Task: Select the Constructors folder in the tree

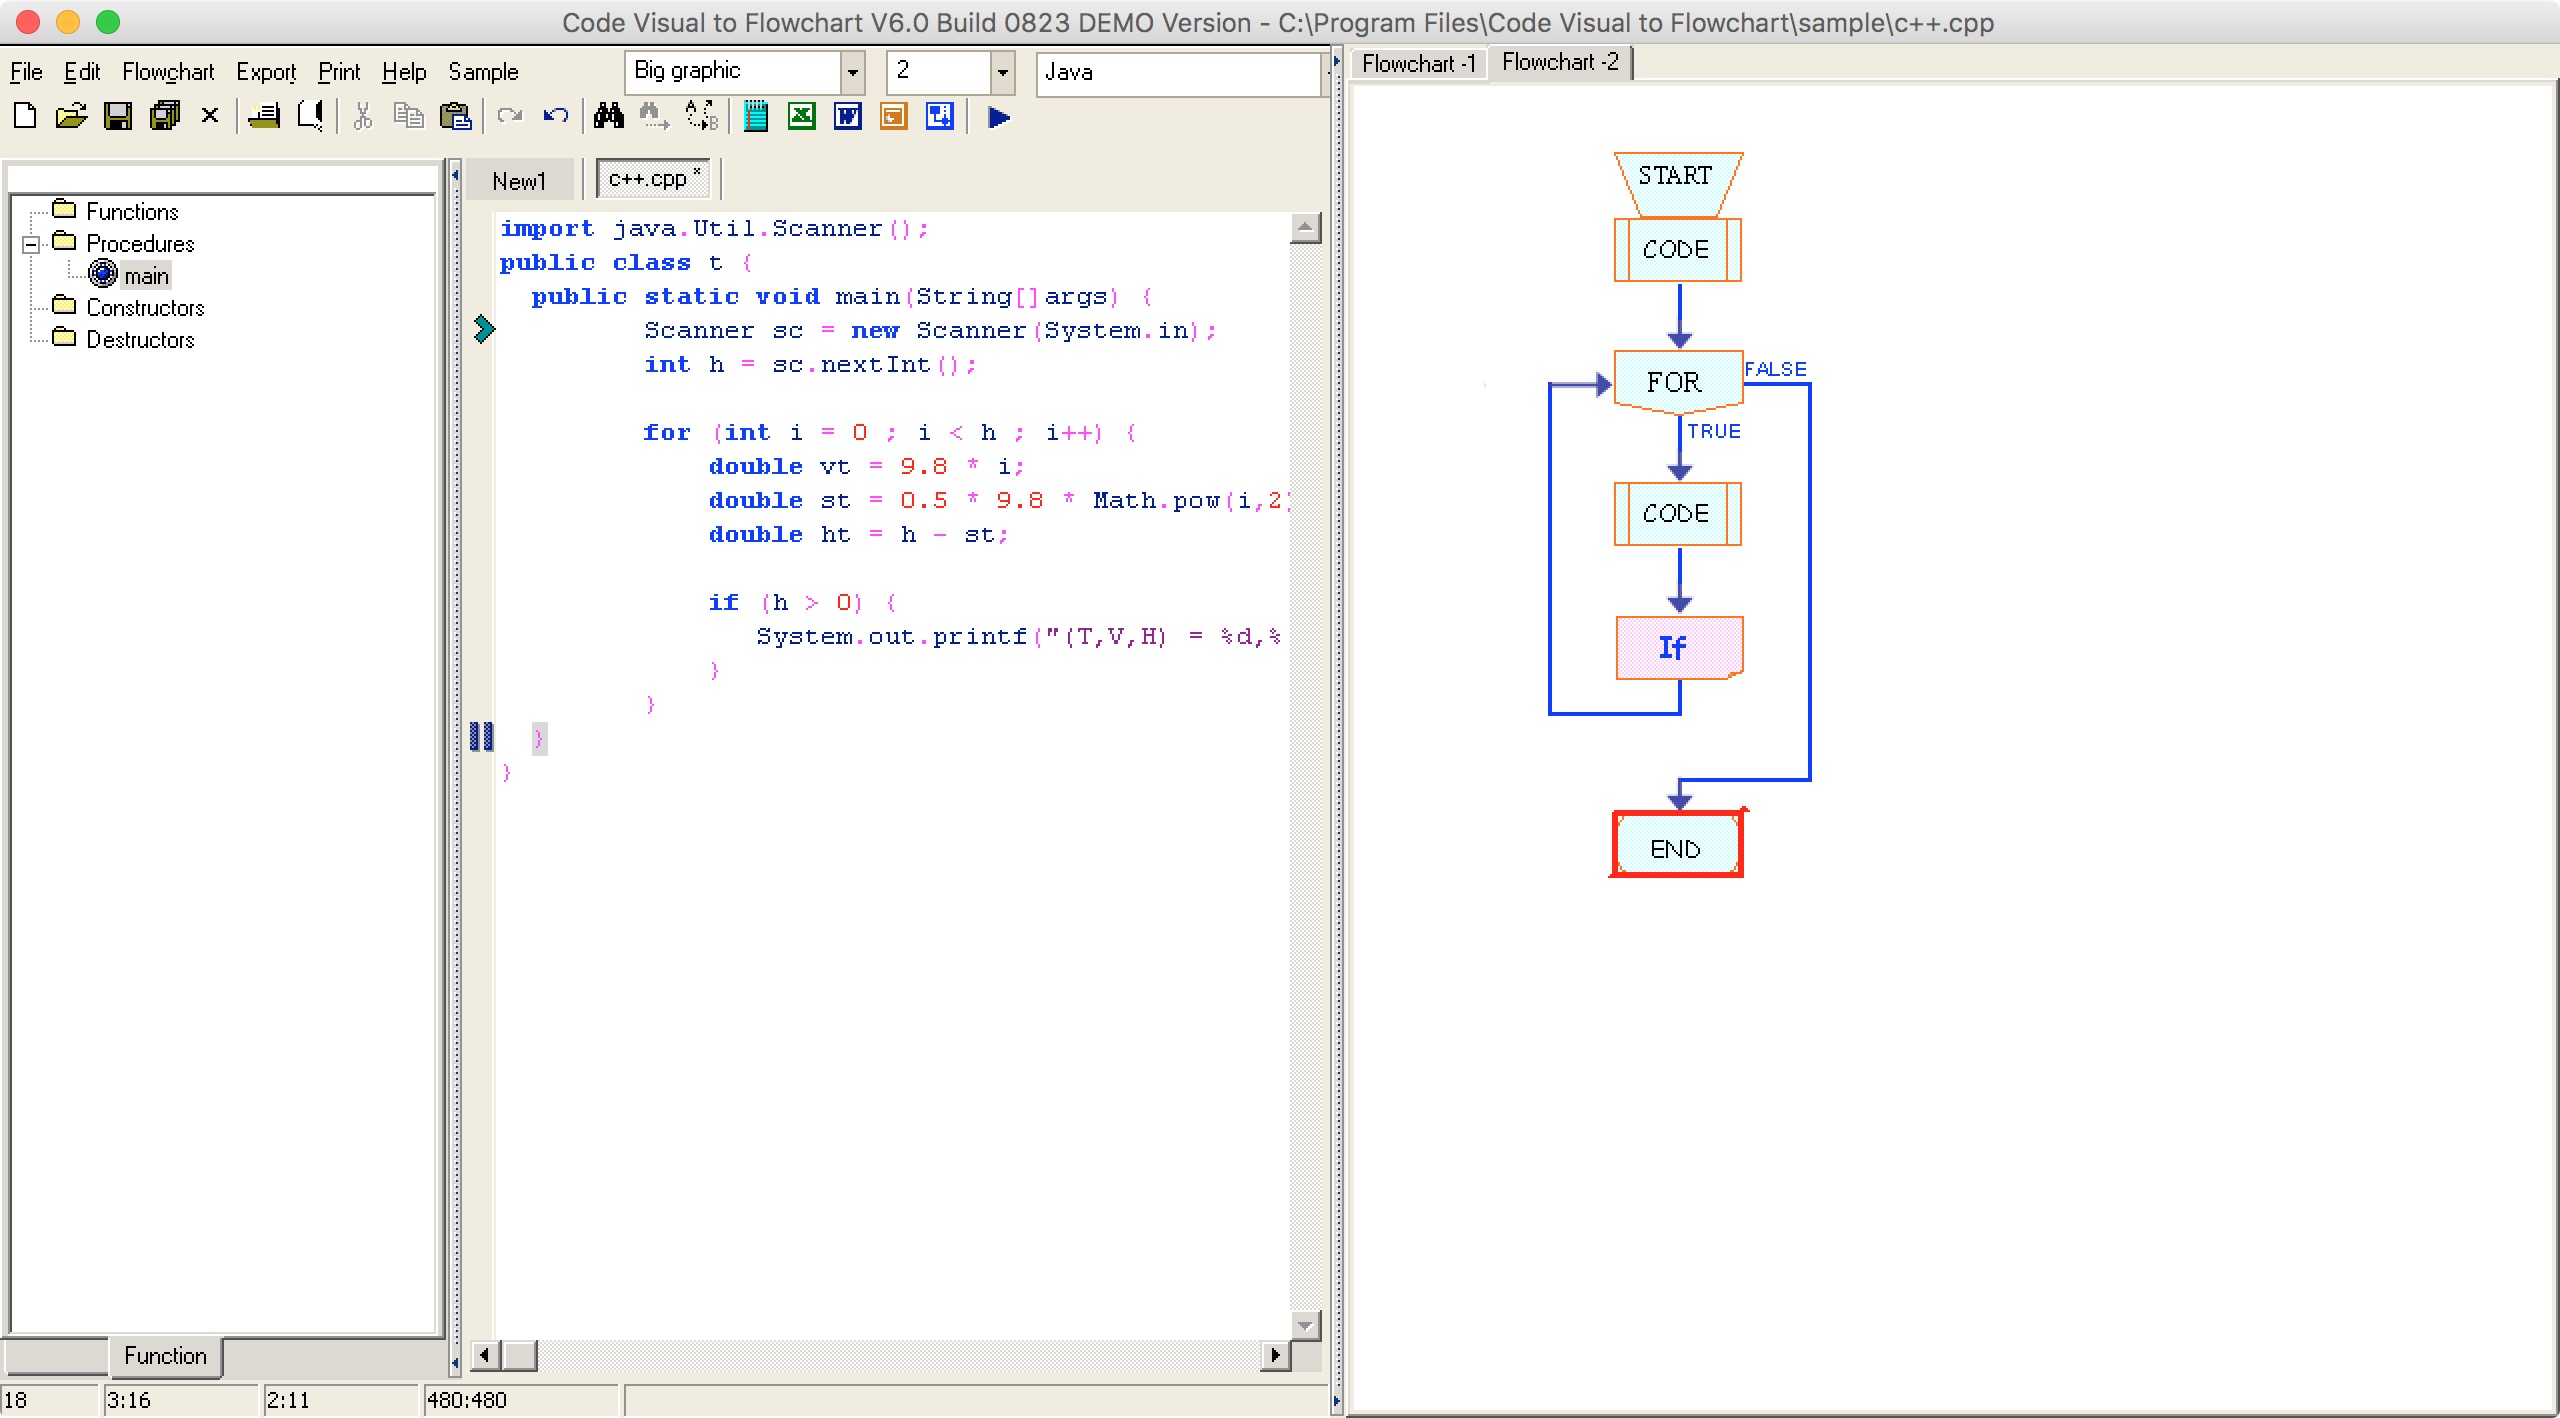Action: click(145, 308)
